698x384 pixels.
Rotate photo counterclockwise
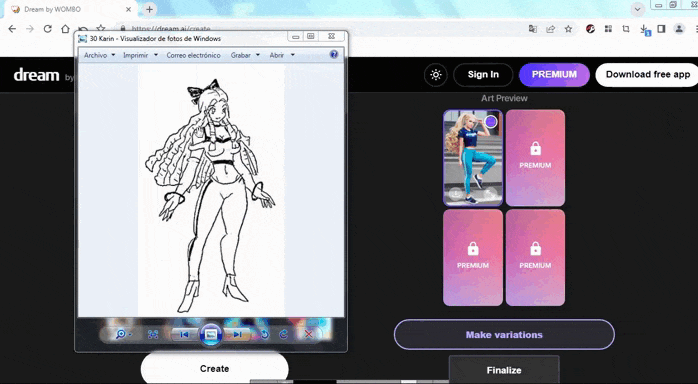[x=264, y=334]
